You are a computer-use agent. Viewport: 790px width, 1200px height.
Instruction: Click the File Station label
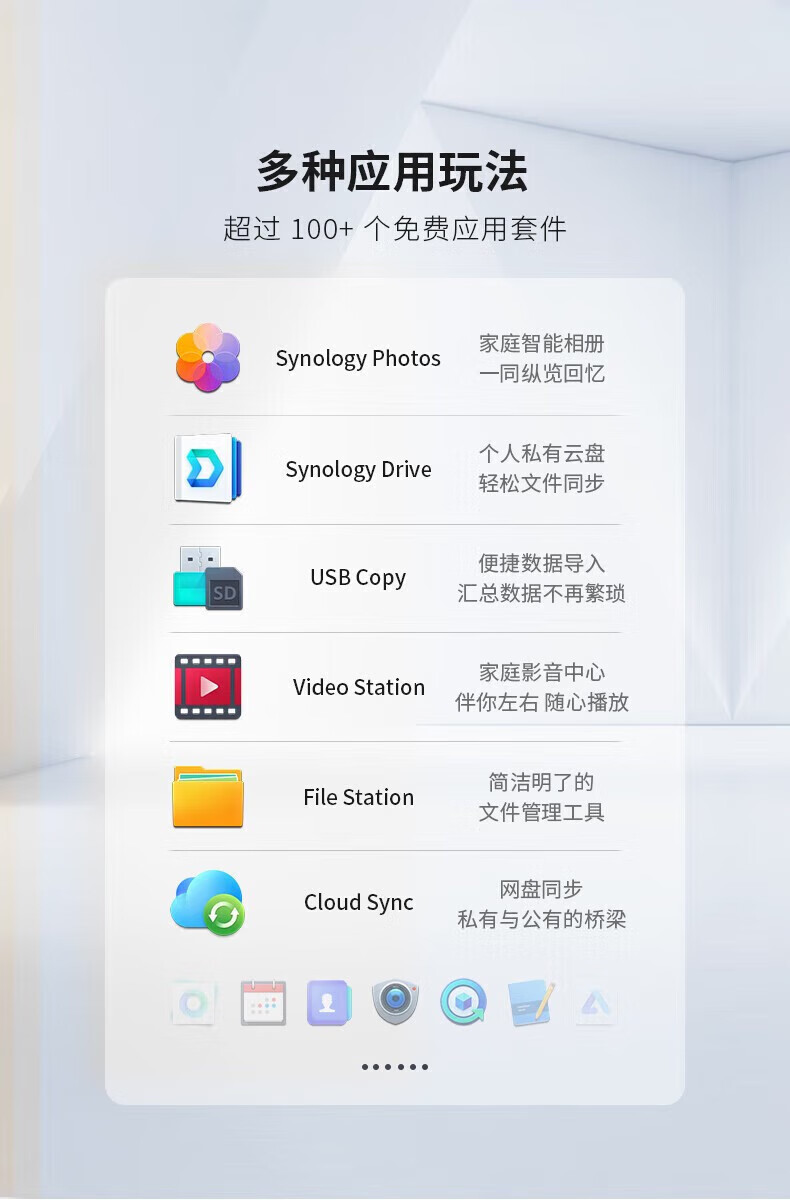point(359,797)
